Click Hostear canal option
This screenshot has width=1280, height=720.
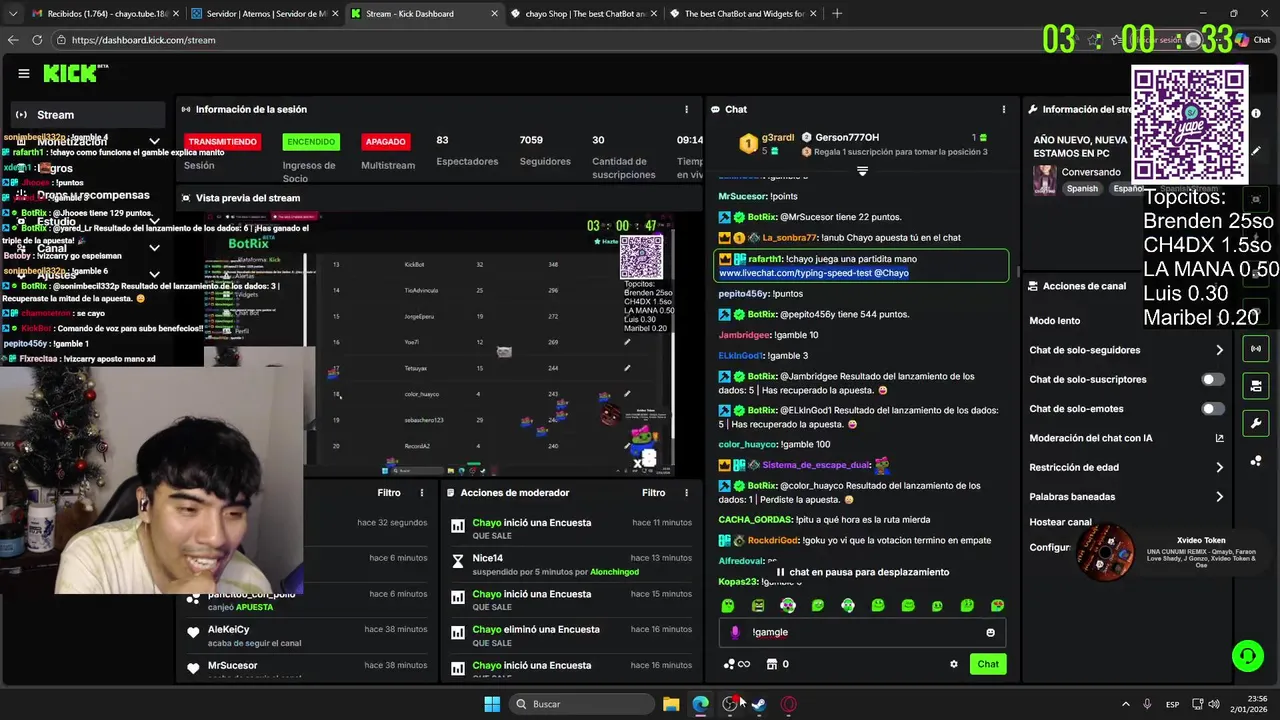click(1060, 522)
